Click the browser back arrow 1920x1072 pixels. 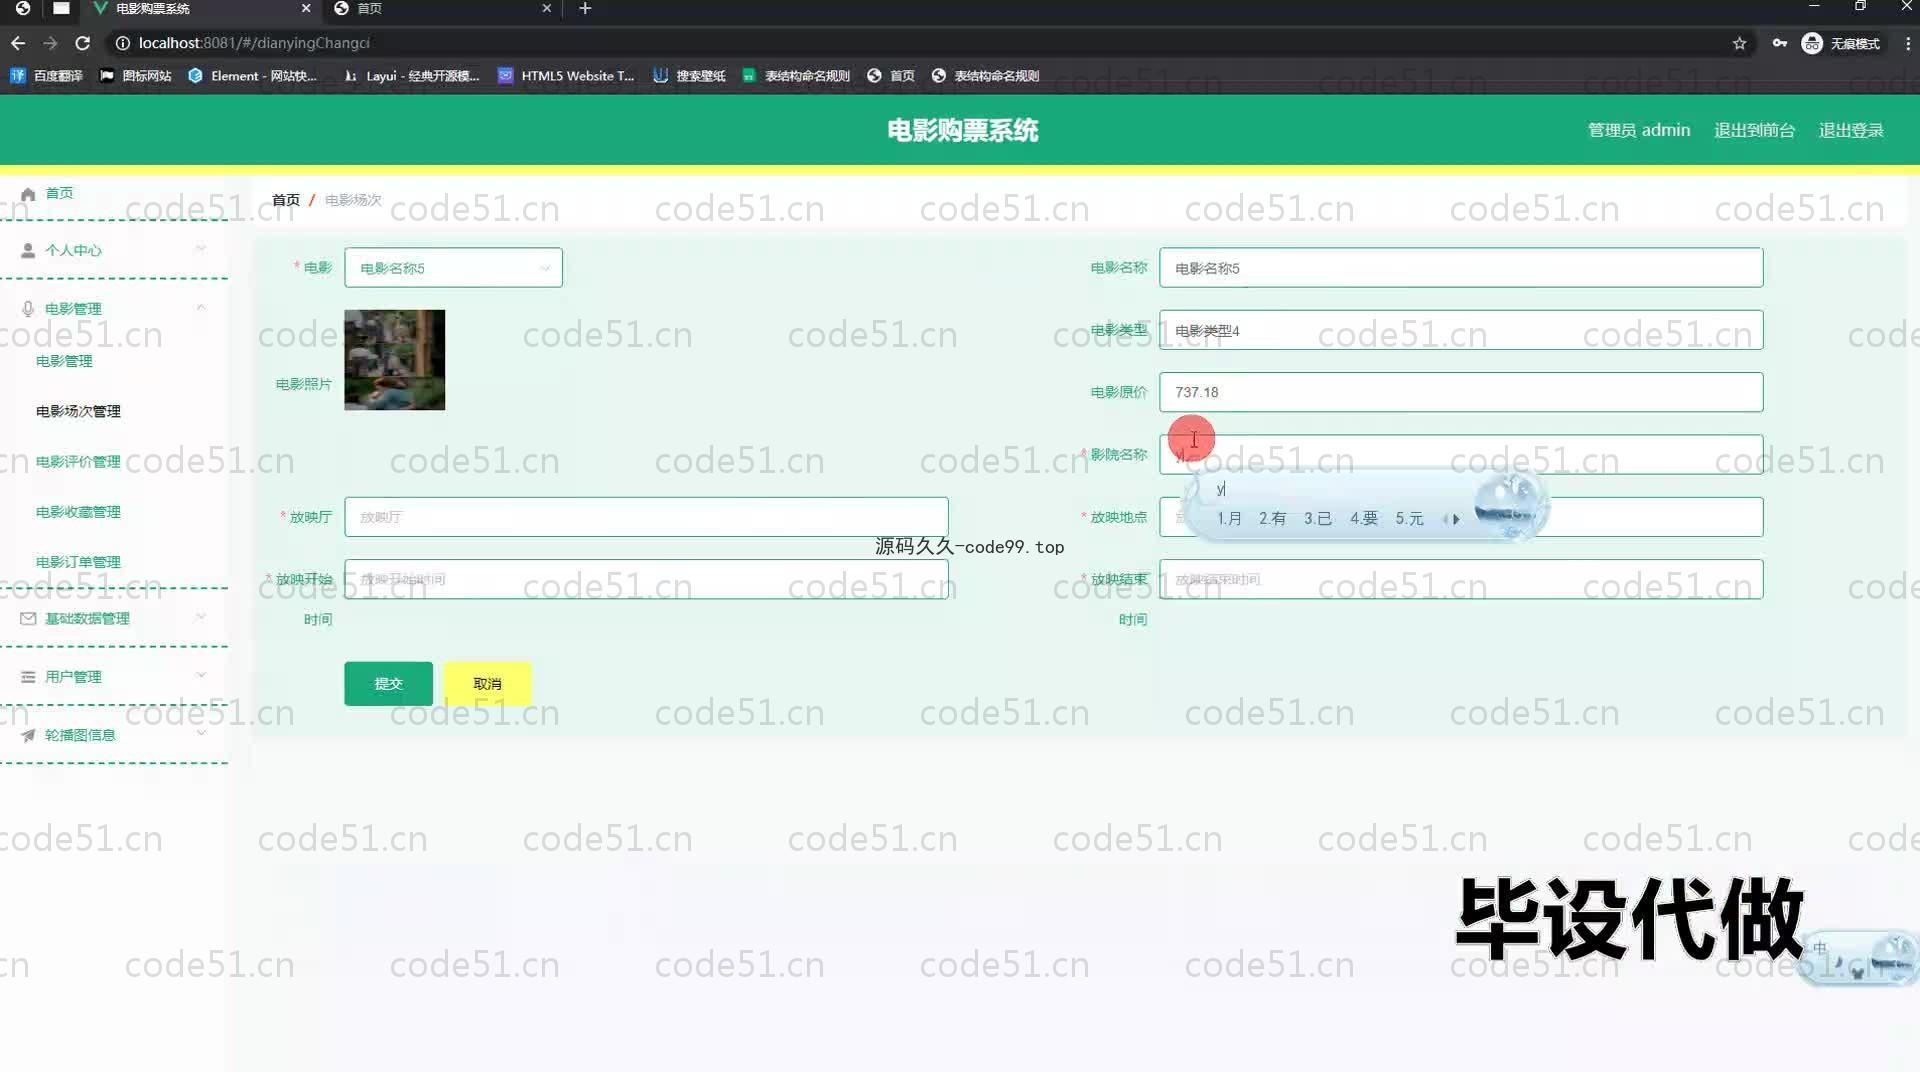click(x=17, y=43)
